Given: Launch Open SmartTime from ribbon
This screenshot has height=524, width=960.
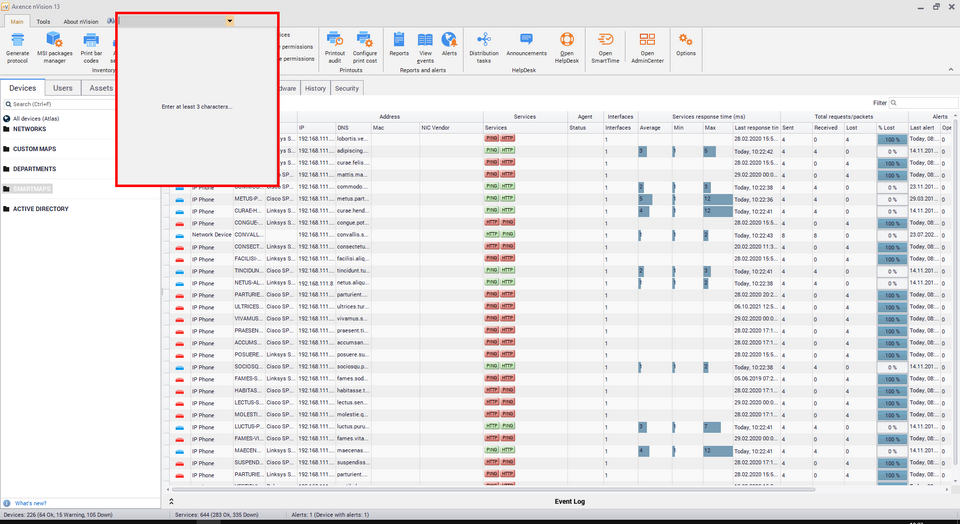Looking at the screenshot, I should pyautogui.click(x=605, y=45).
